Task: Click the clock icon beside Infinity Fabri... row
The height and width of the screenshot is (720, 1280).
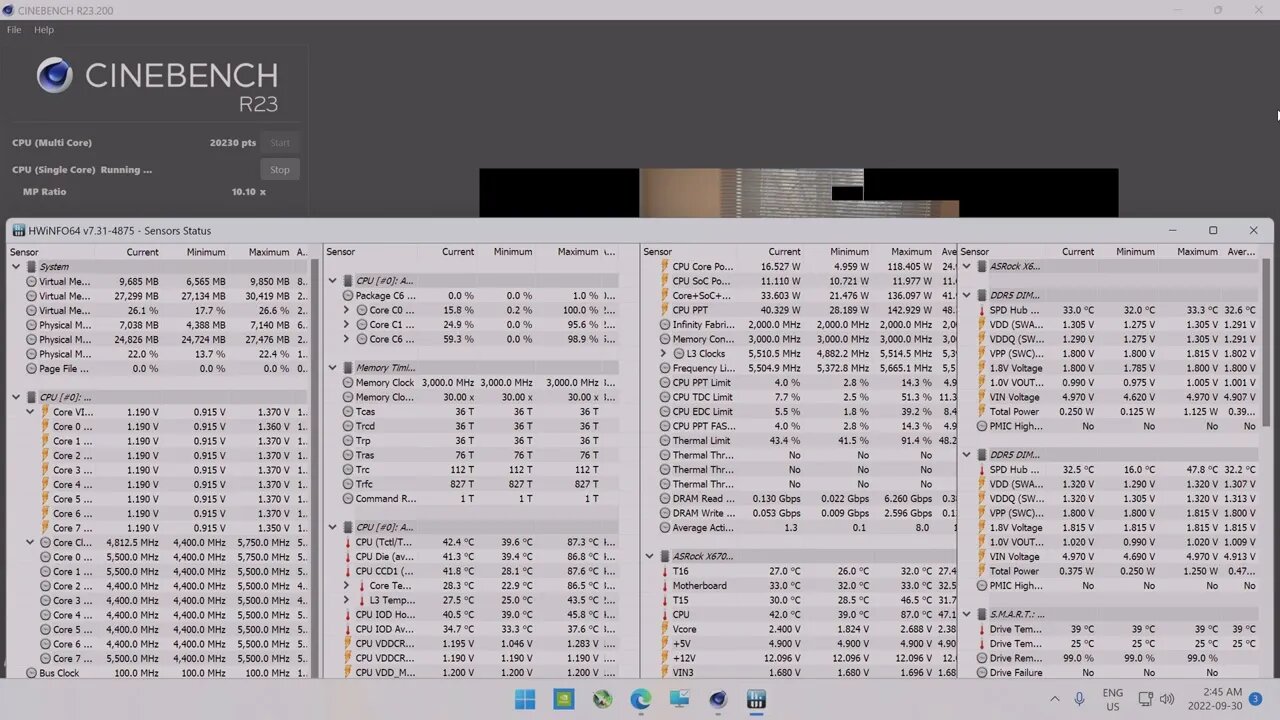Action: (664, 325)
